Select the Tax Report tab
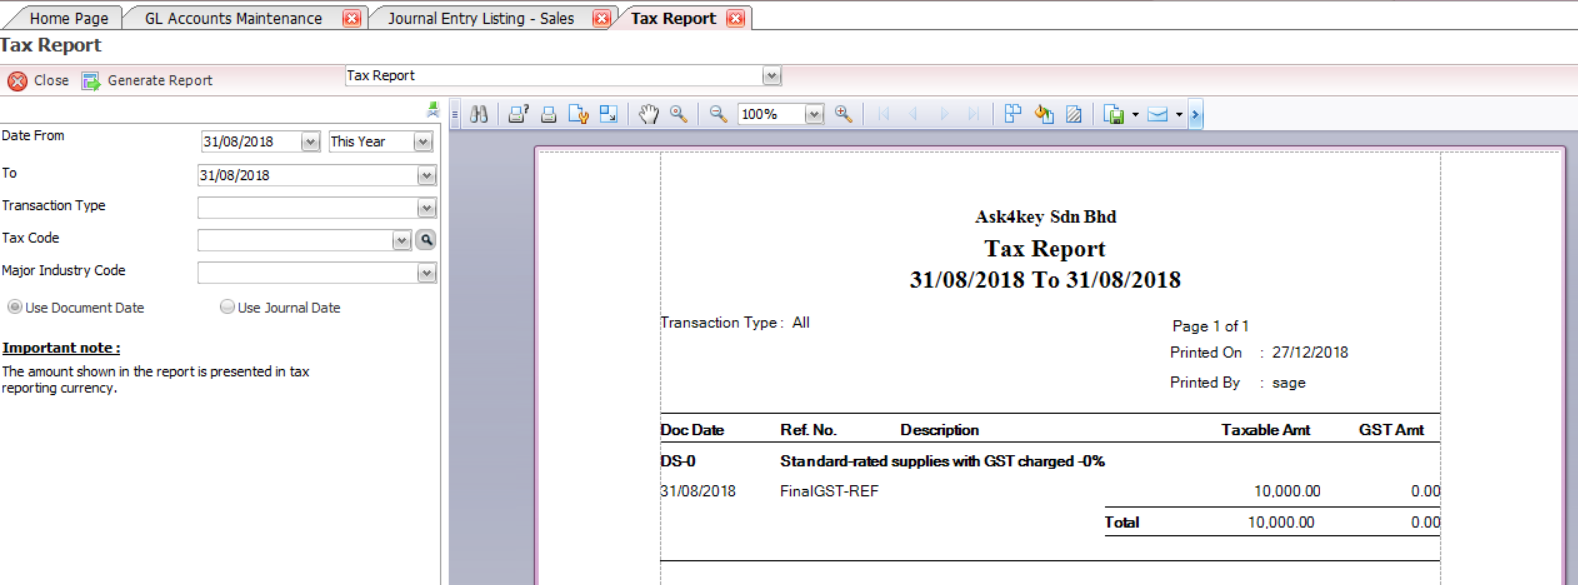This screenshot has height=585, width=1578. 673,18
